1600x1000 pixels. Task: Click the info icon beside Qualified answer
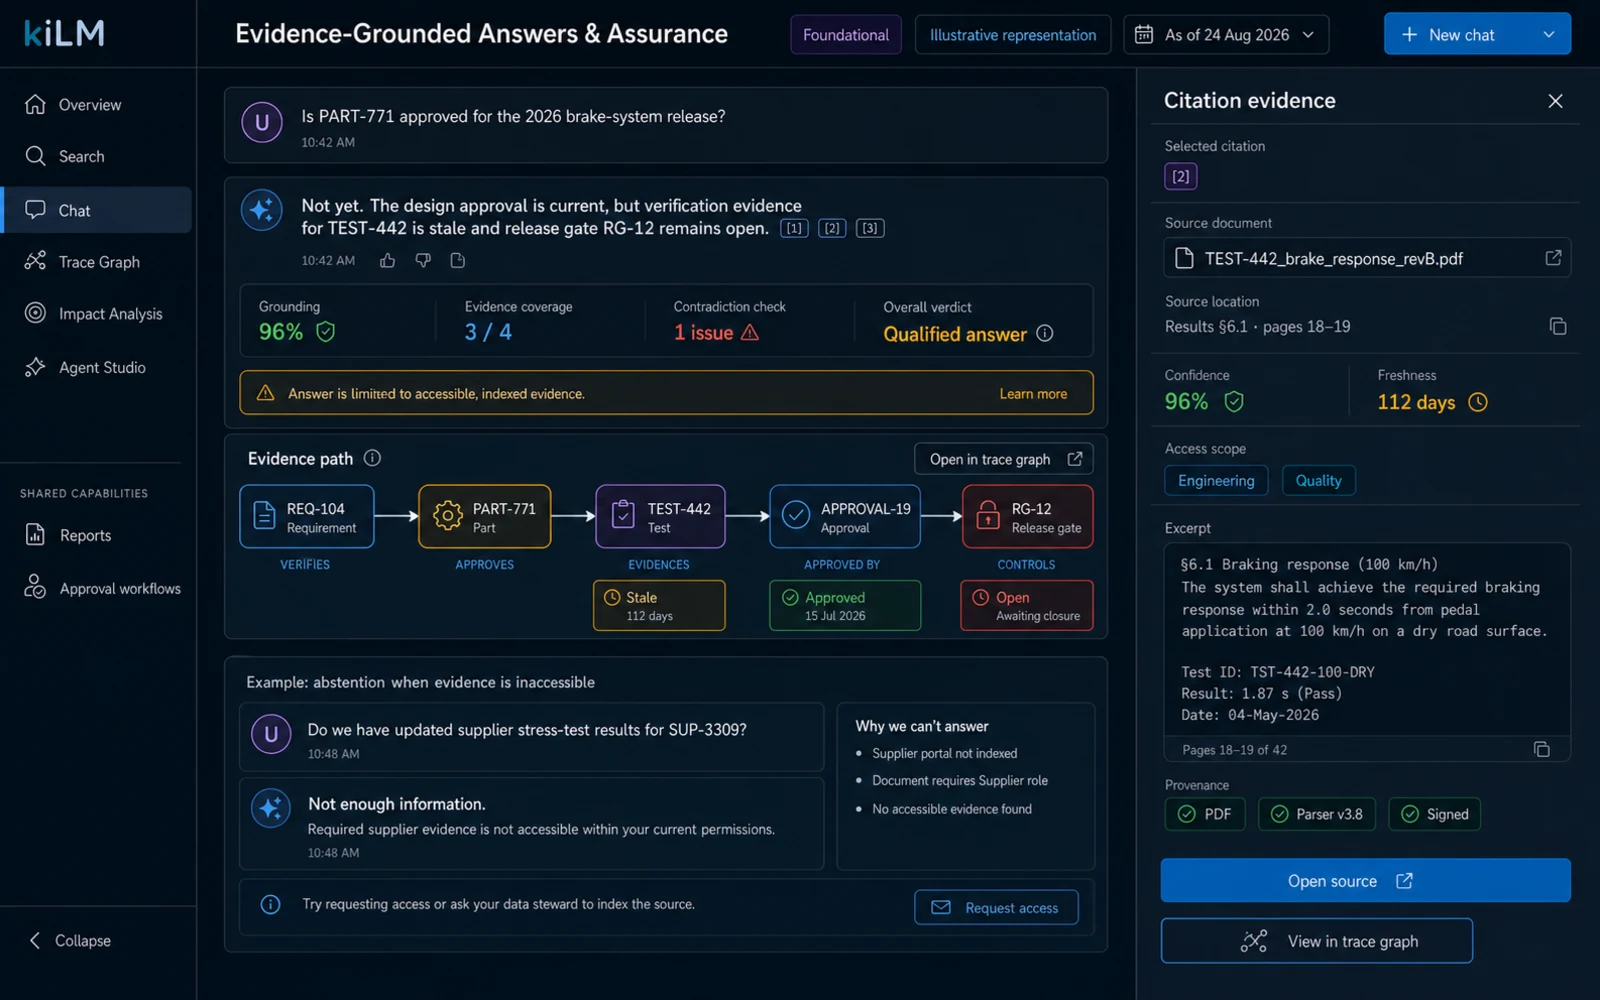(1045, 333)
